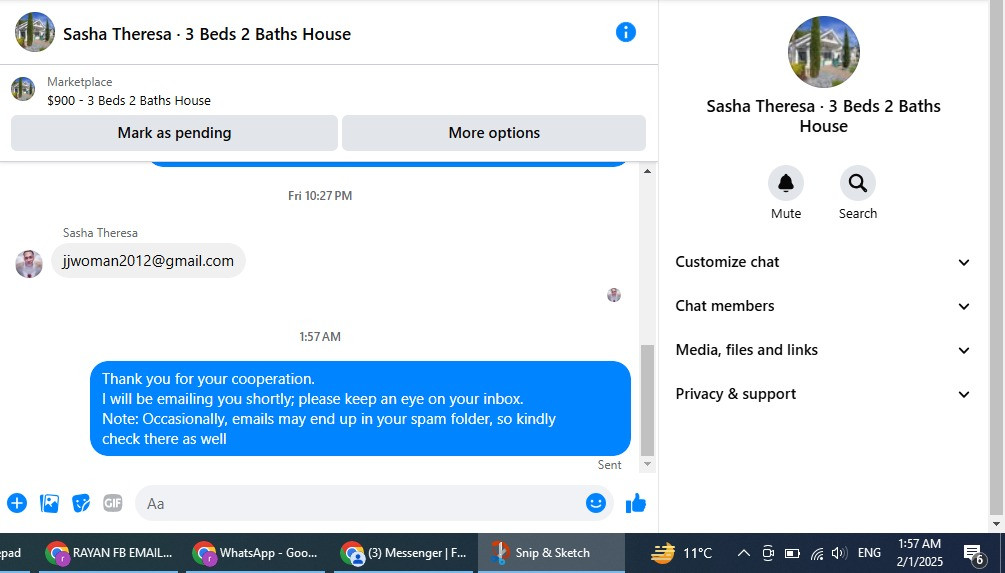Screen dimensions: 1005x573
Task: Open notification center with 6 badge
Action: 974,554
